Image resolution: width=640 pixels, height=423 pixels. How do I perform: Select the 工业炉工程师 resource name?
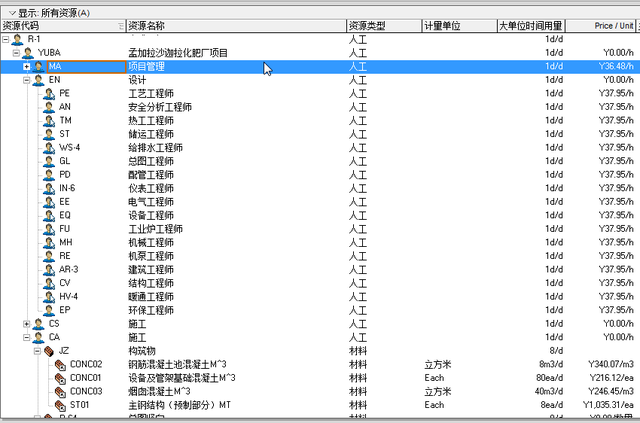coord(156,229)
